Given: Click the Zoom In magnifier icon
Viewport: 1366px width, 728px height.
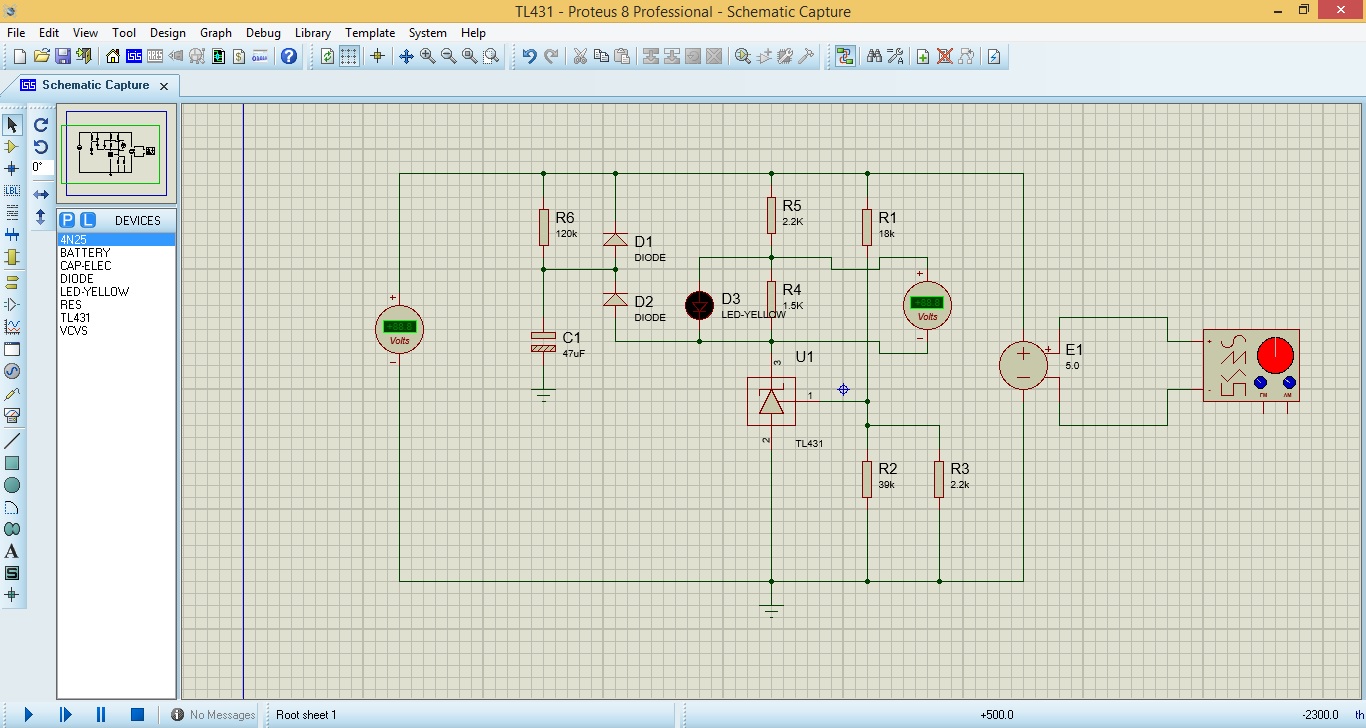Looking at the screenshot, I should click(428, 57).
